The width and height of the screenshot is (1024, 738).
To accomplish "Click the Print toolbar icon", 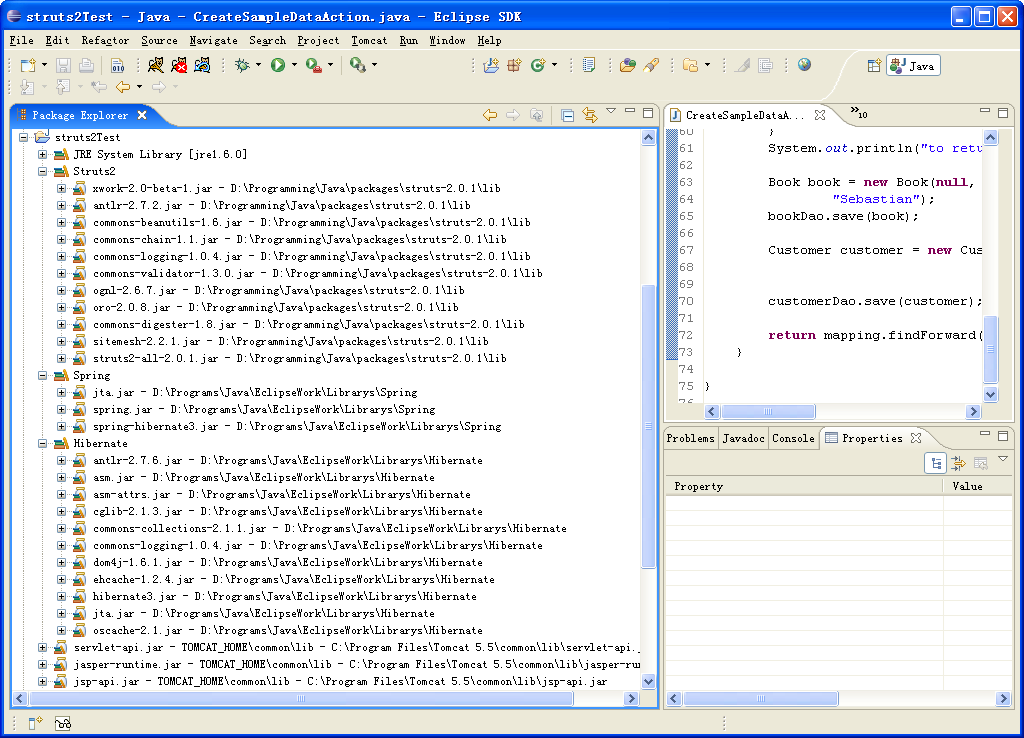I will (x=86, y=65).
